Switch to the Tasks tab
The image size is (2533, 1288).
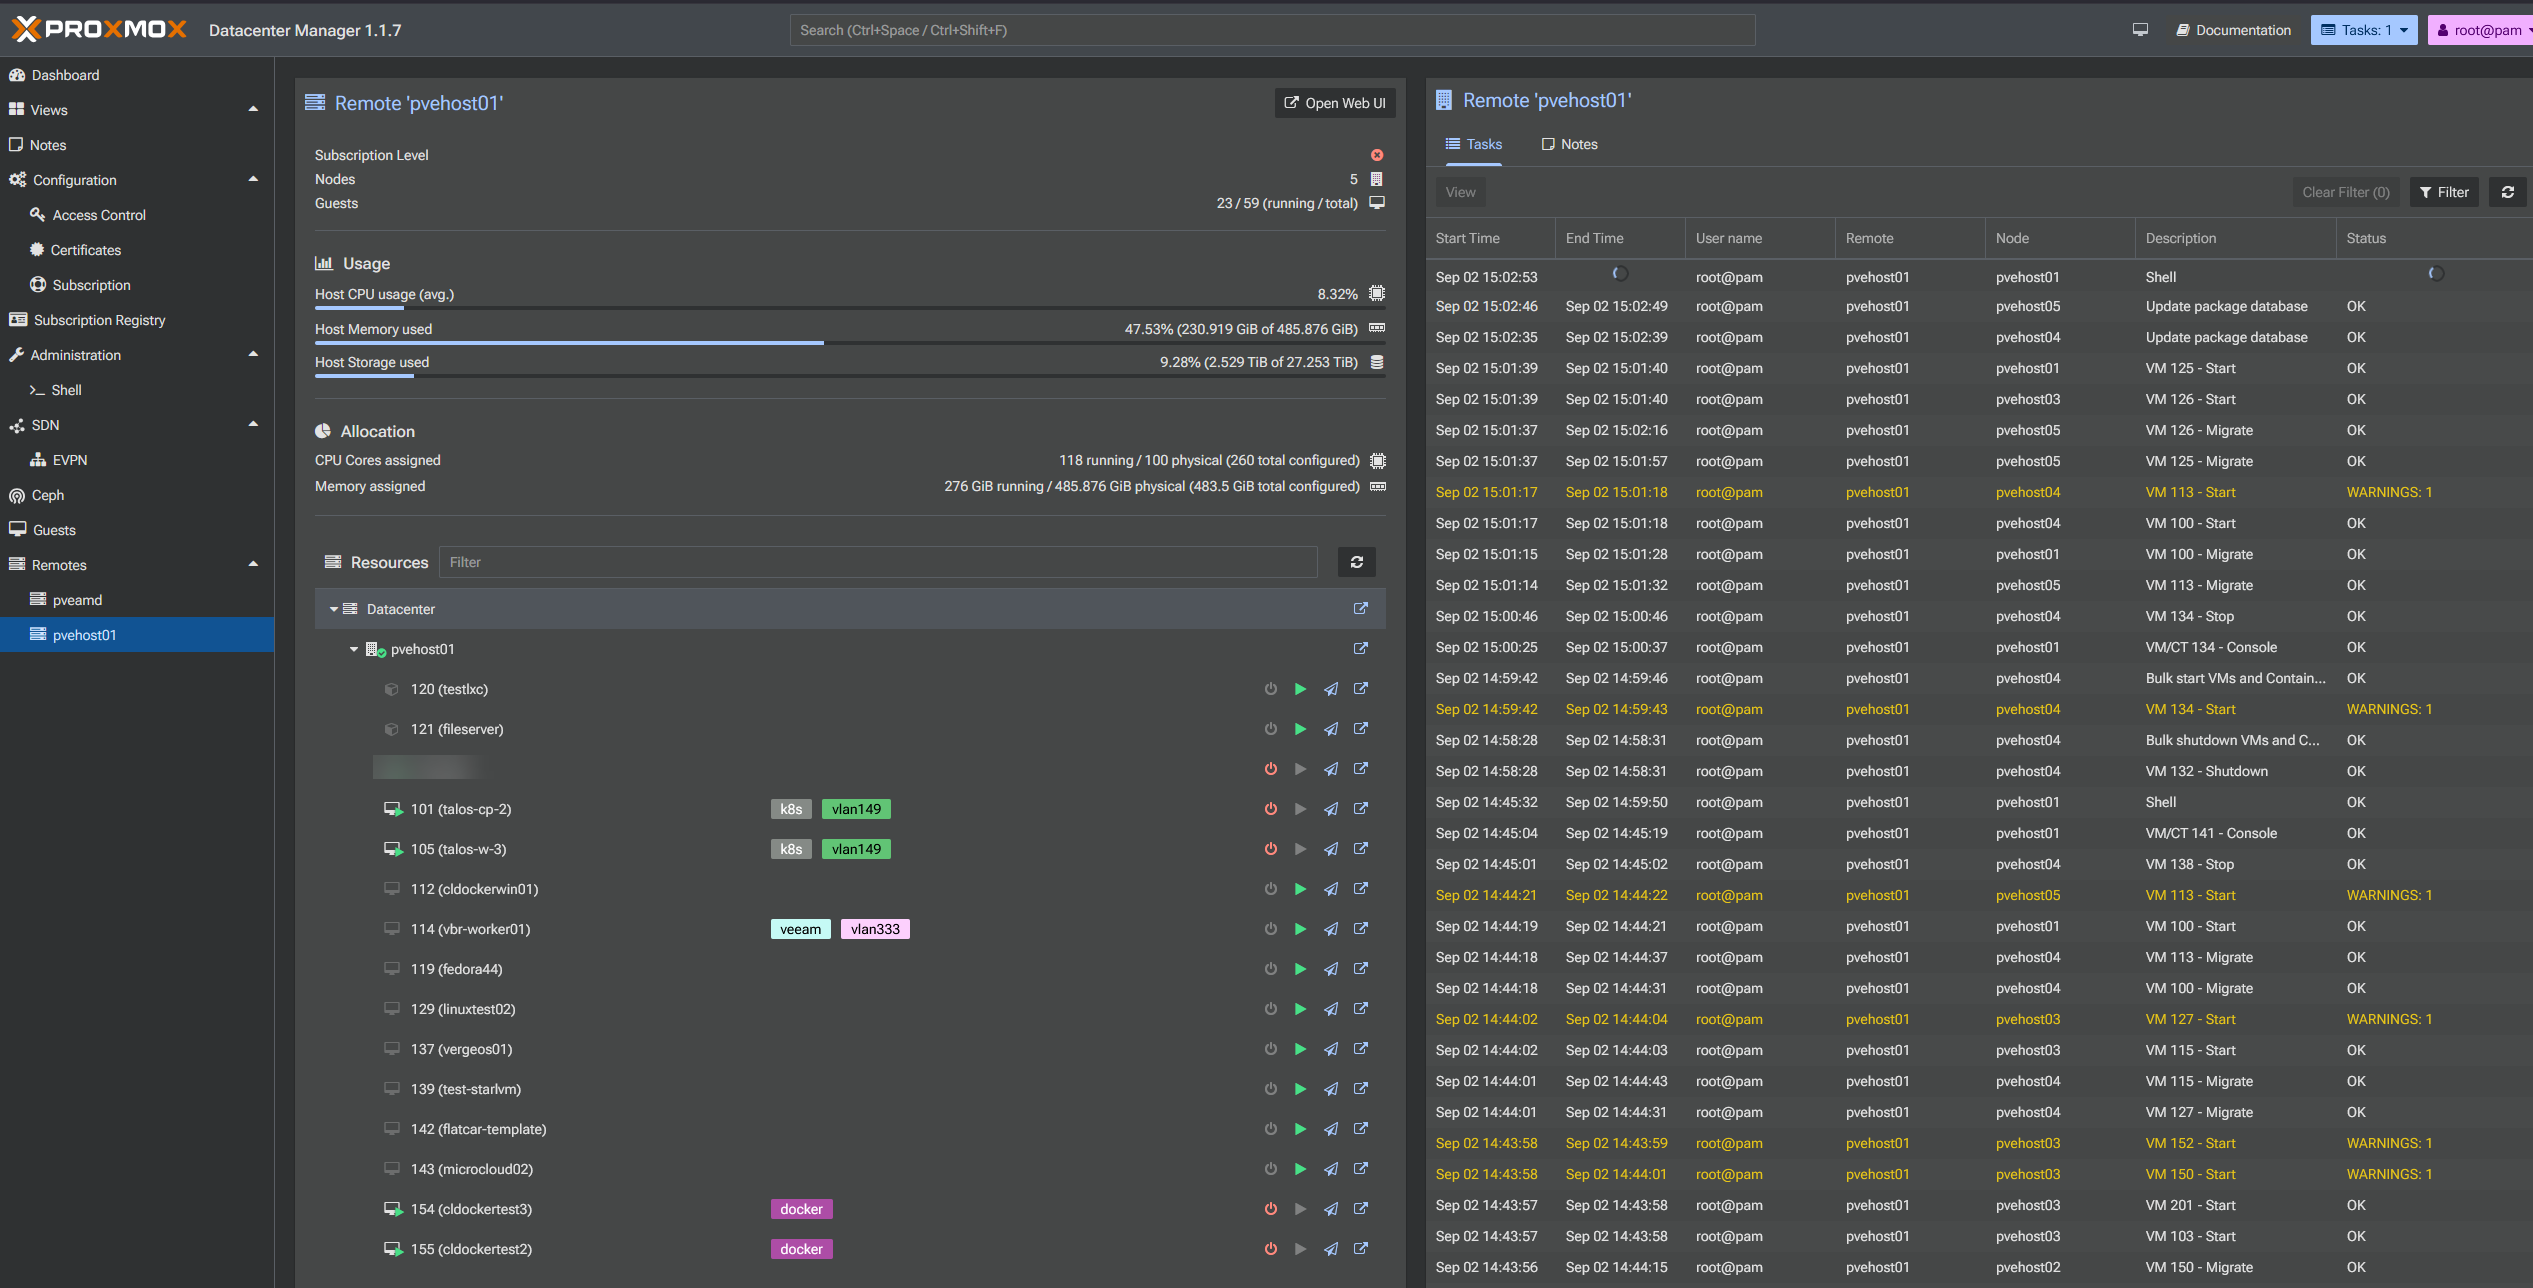click(x=1473, y=144)
